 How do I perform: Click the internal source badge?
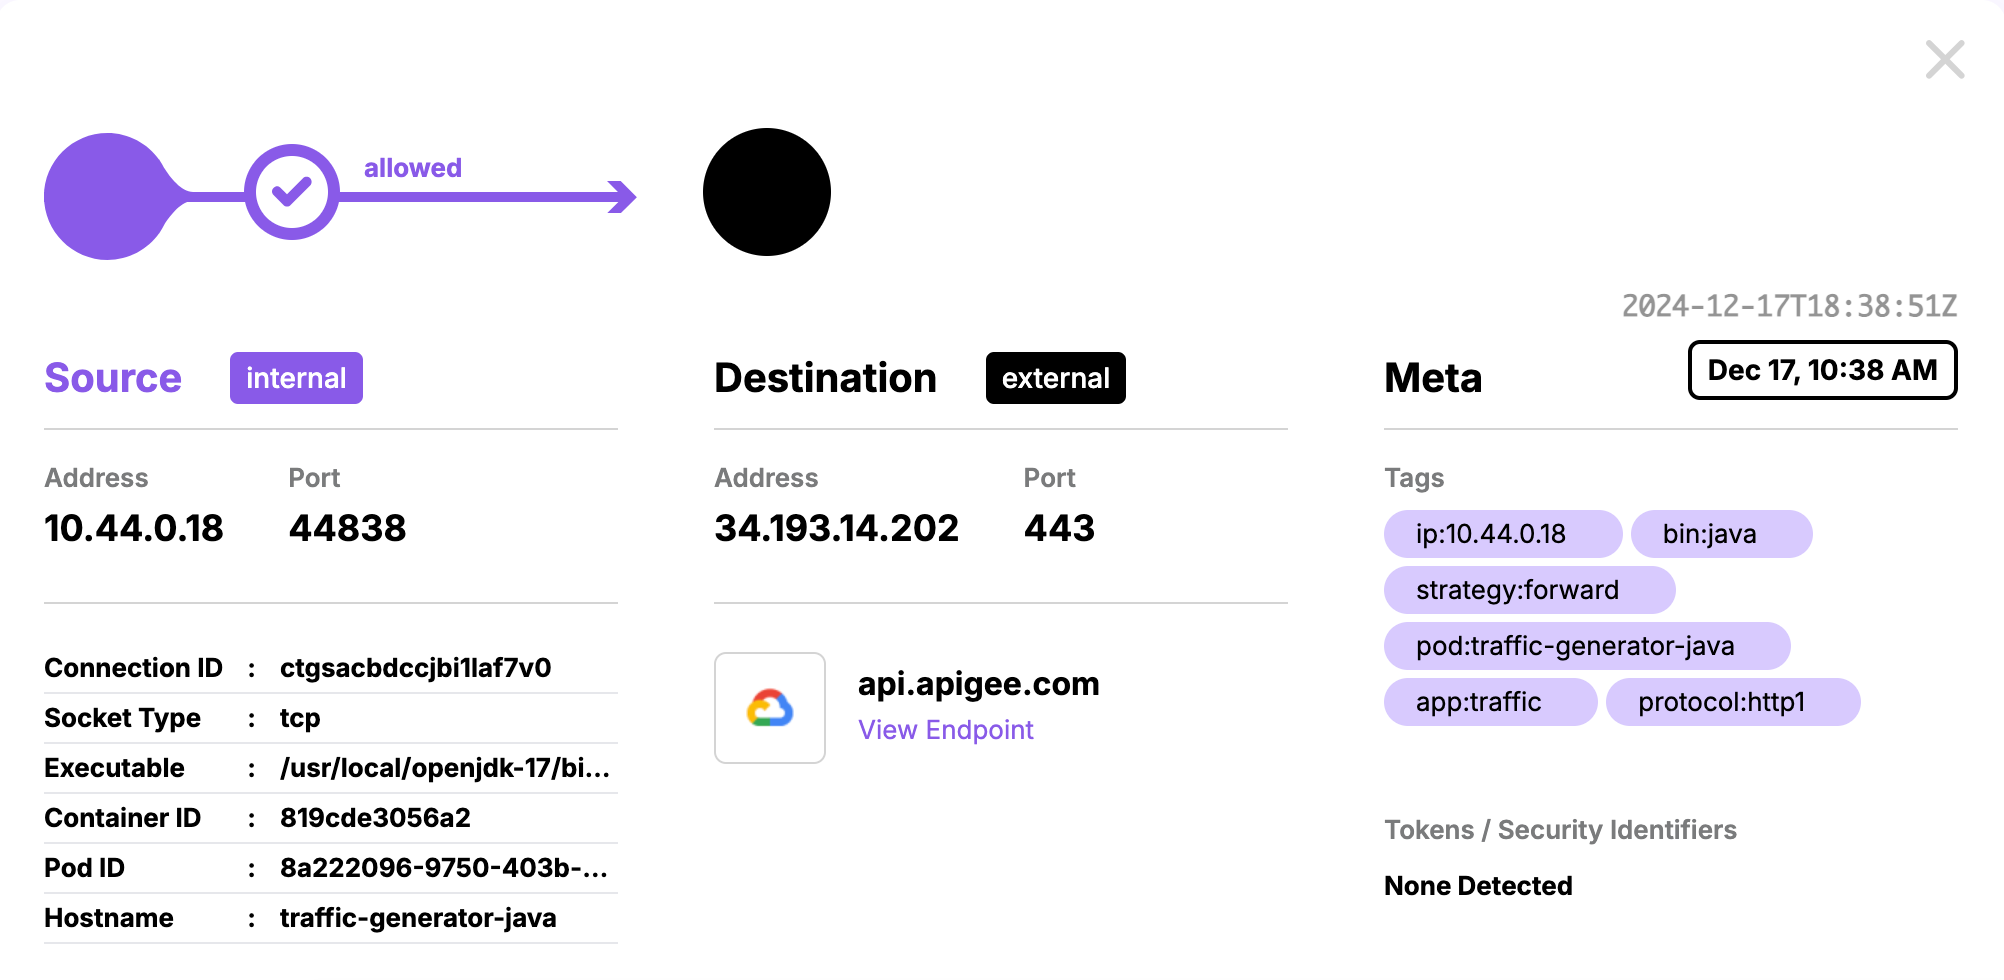click(296, 378)
